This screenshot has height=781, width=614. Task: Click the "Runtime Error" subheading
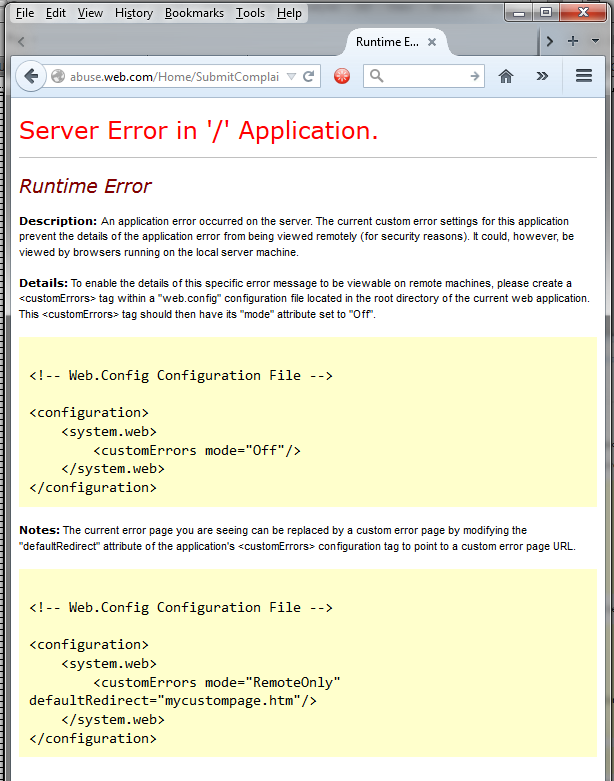[x=85, y=186]
